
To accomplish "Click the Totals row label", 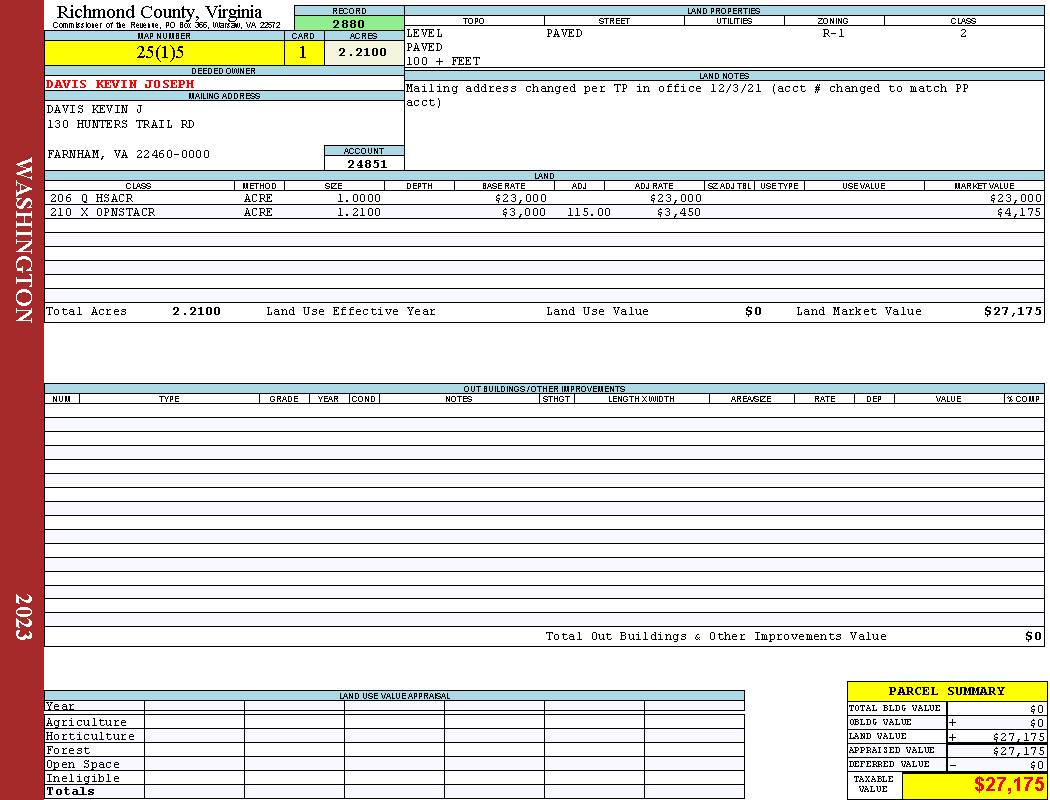I will click(x=70, y=791).
